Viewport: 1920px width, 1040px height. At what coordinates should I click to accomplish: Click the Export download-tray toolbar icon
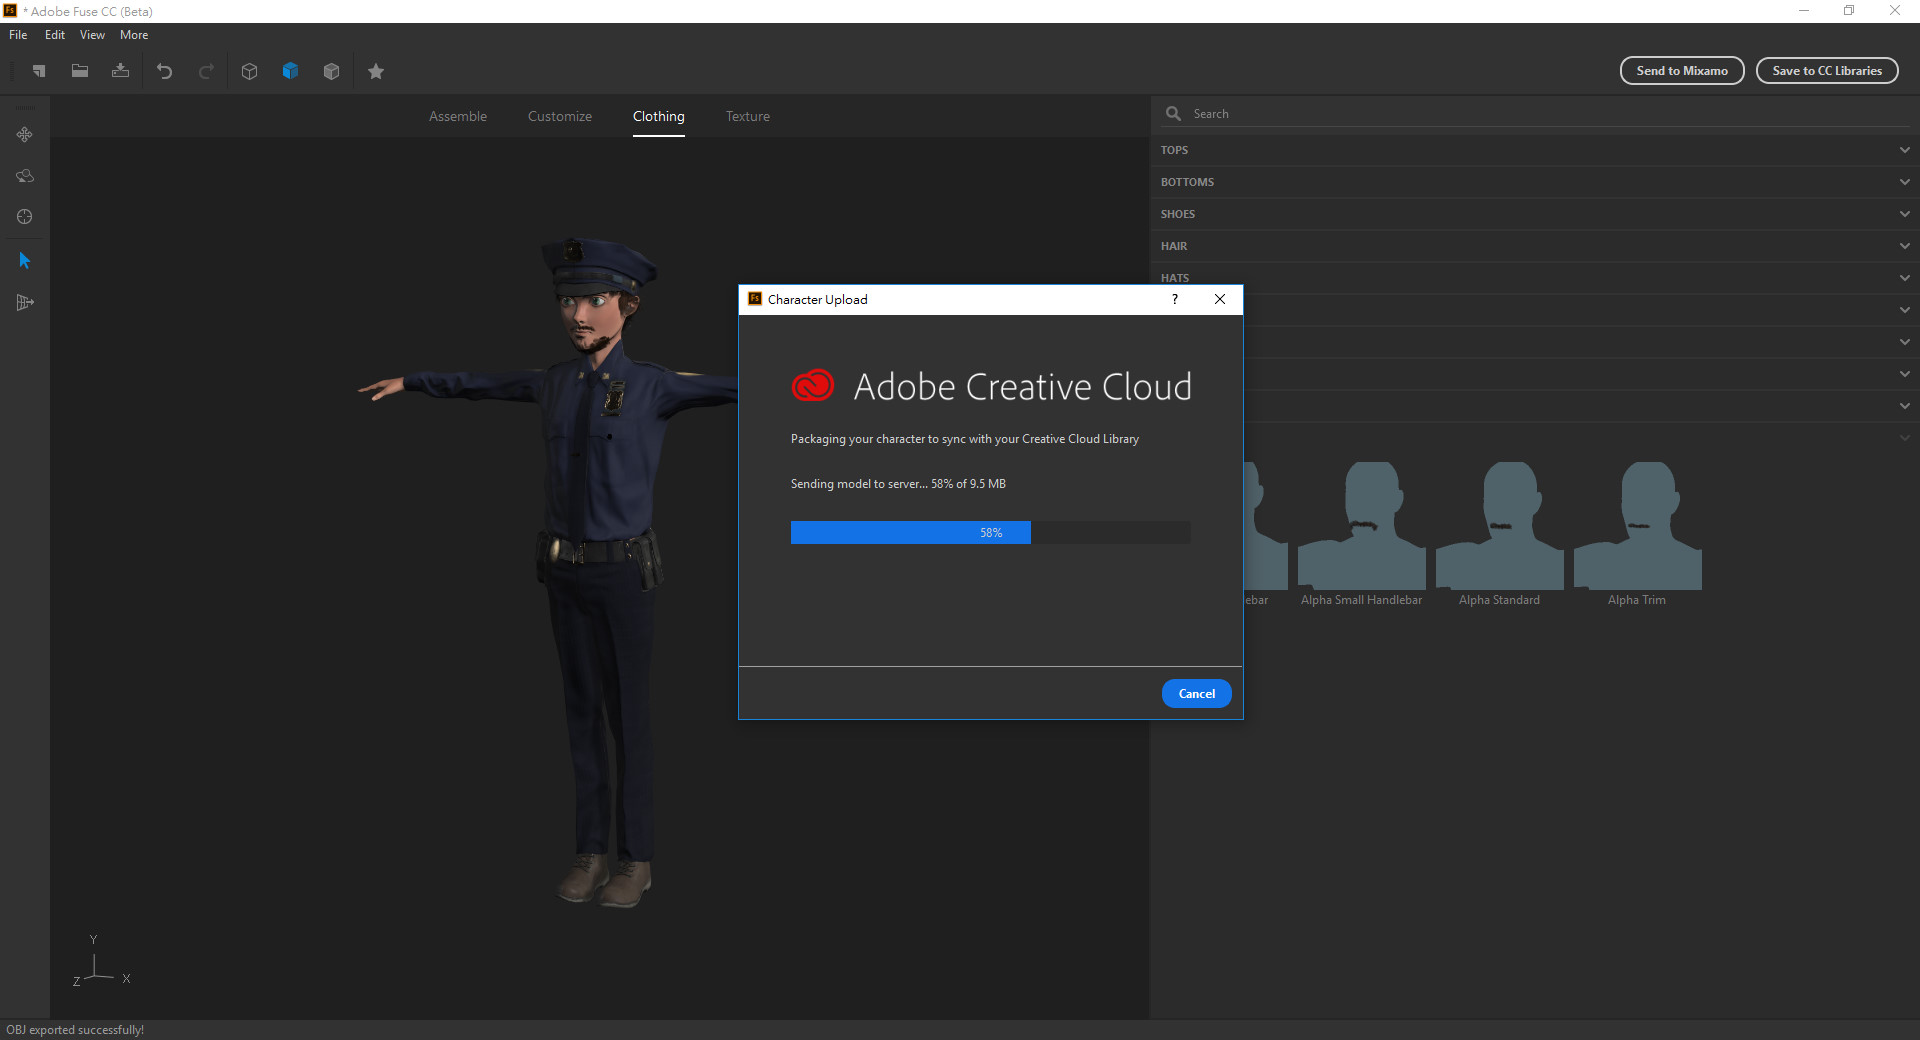click(121, 71)
